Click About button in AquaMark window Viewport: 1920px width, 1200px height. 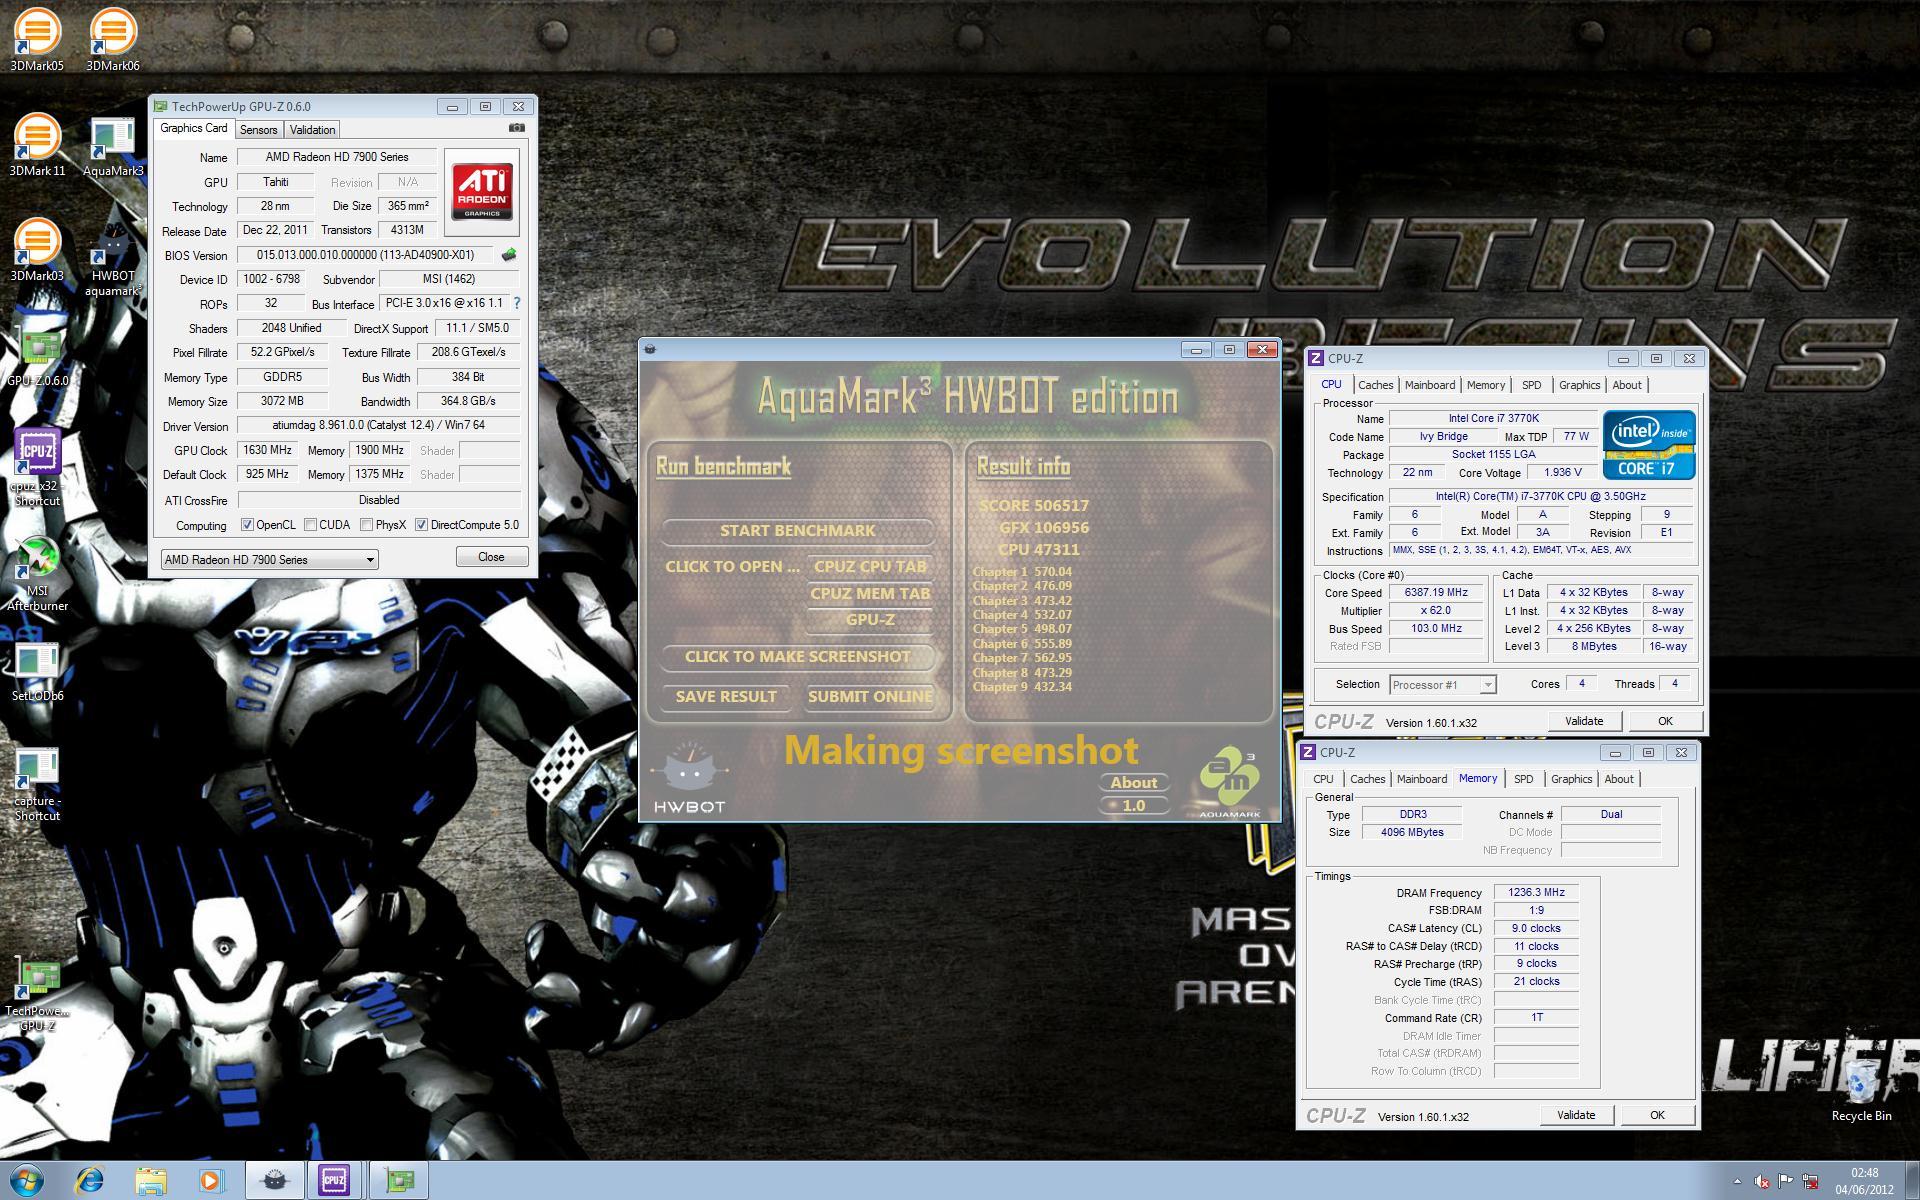coord(1134,783)
